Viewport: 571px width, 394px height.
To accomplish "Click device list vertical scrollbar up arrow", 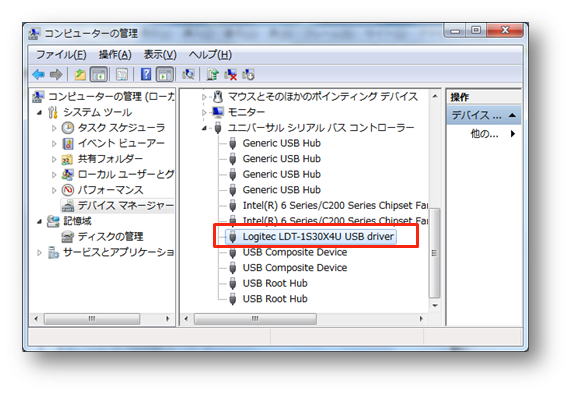I will pyautogui.click(x=435, y=96).
